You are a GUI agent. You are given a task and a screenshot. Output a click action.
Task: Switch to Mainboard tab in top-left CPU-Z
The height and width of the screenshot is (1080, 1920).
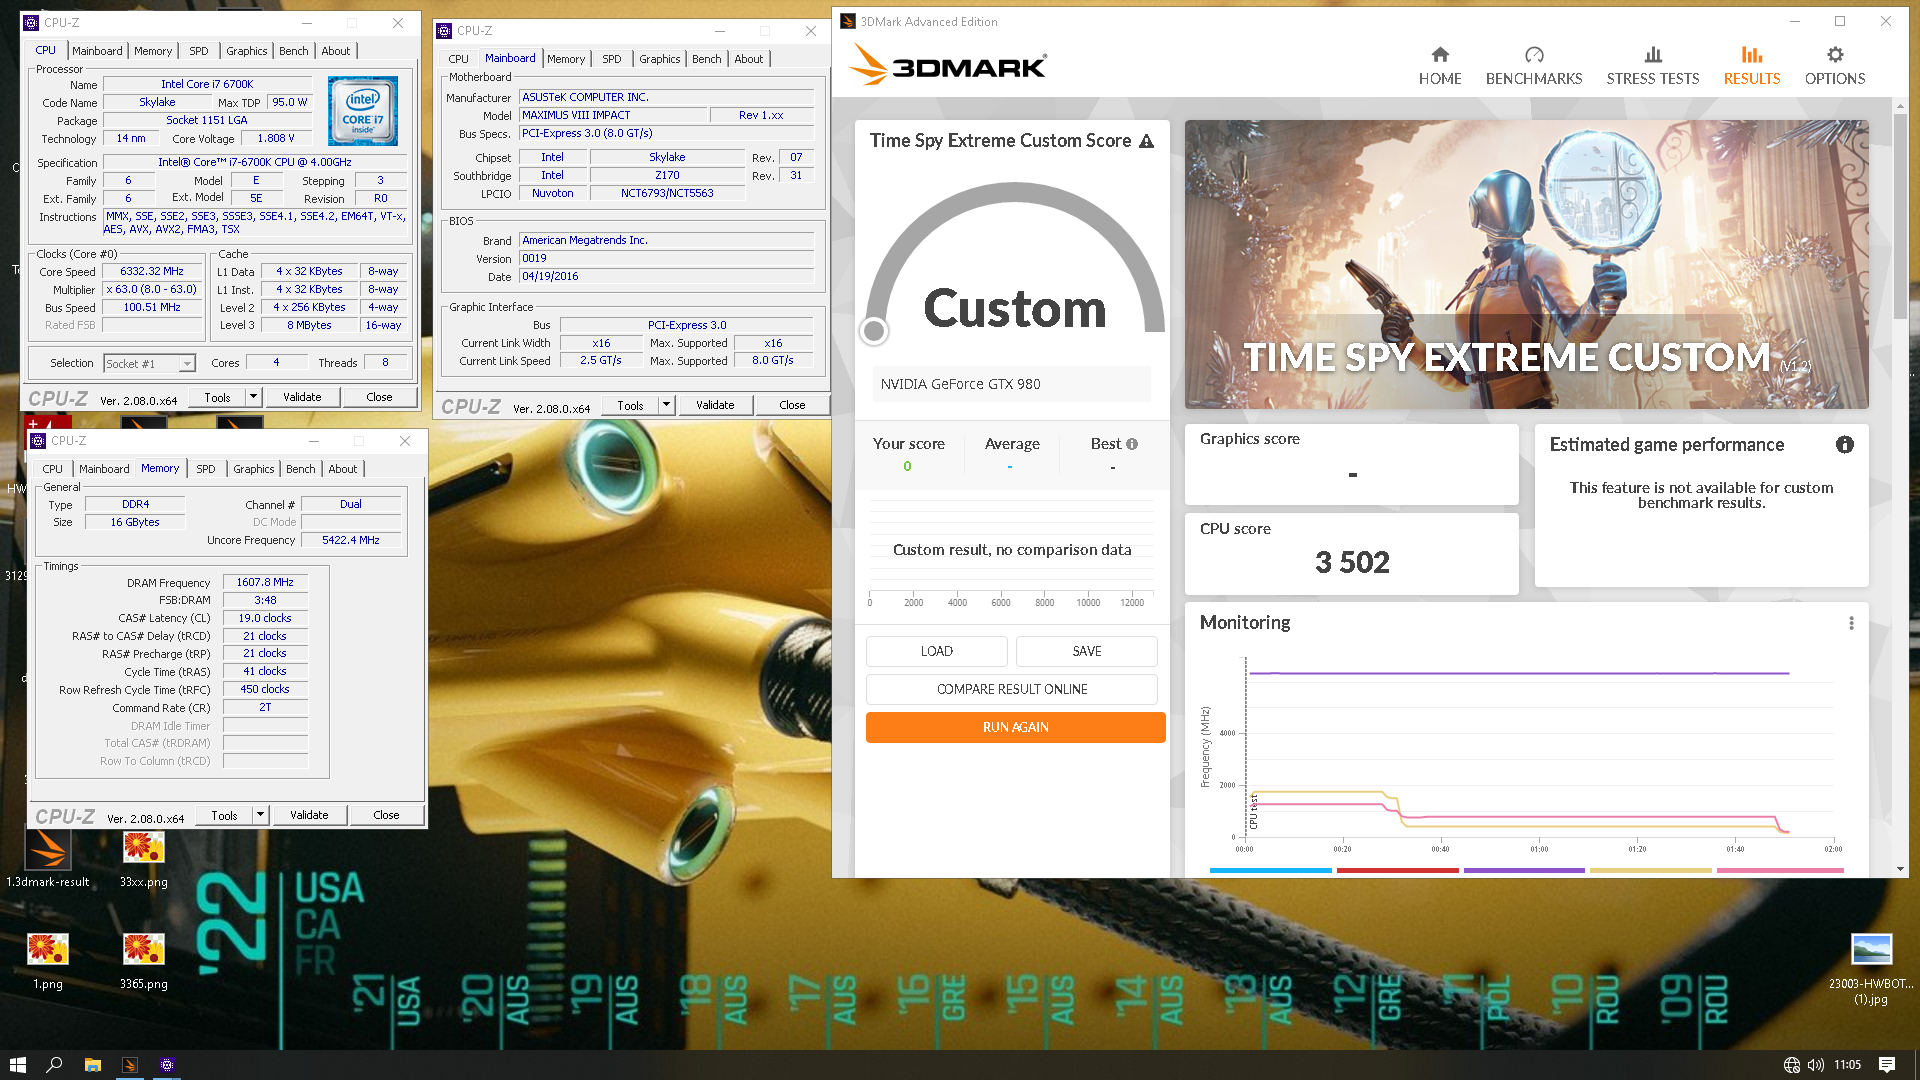(x=97, y=51)
